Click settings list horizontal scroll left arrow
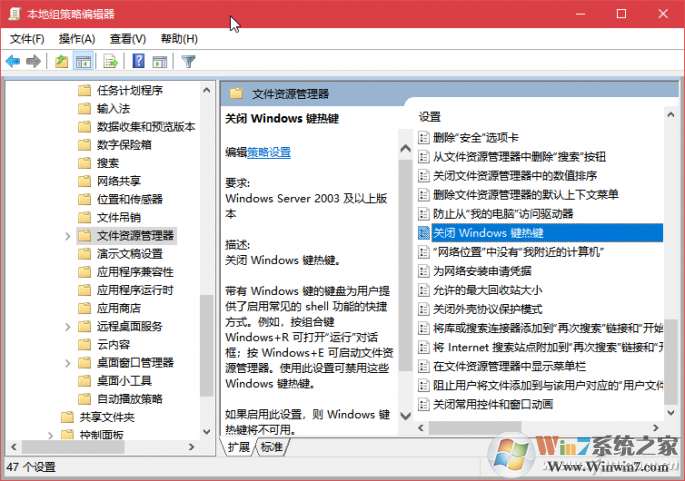685x481 pixels. [421, 428]
